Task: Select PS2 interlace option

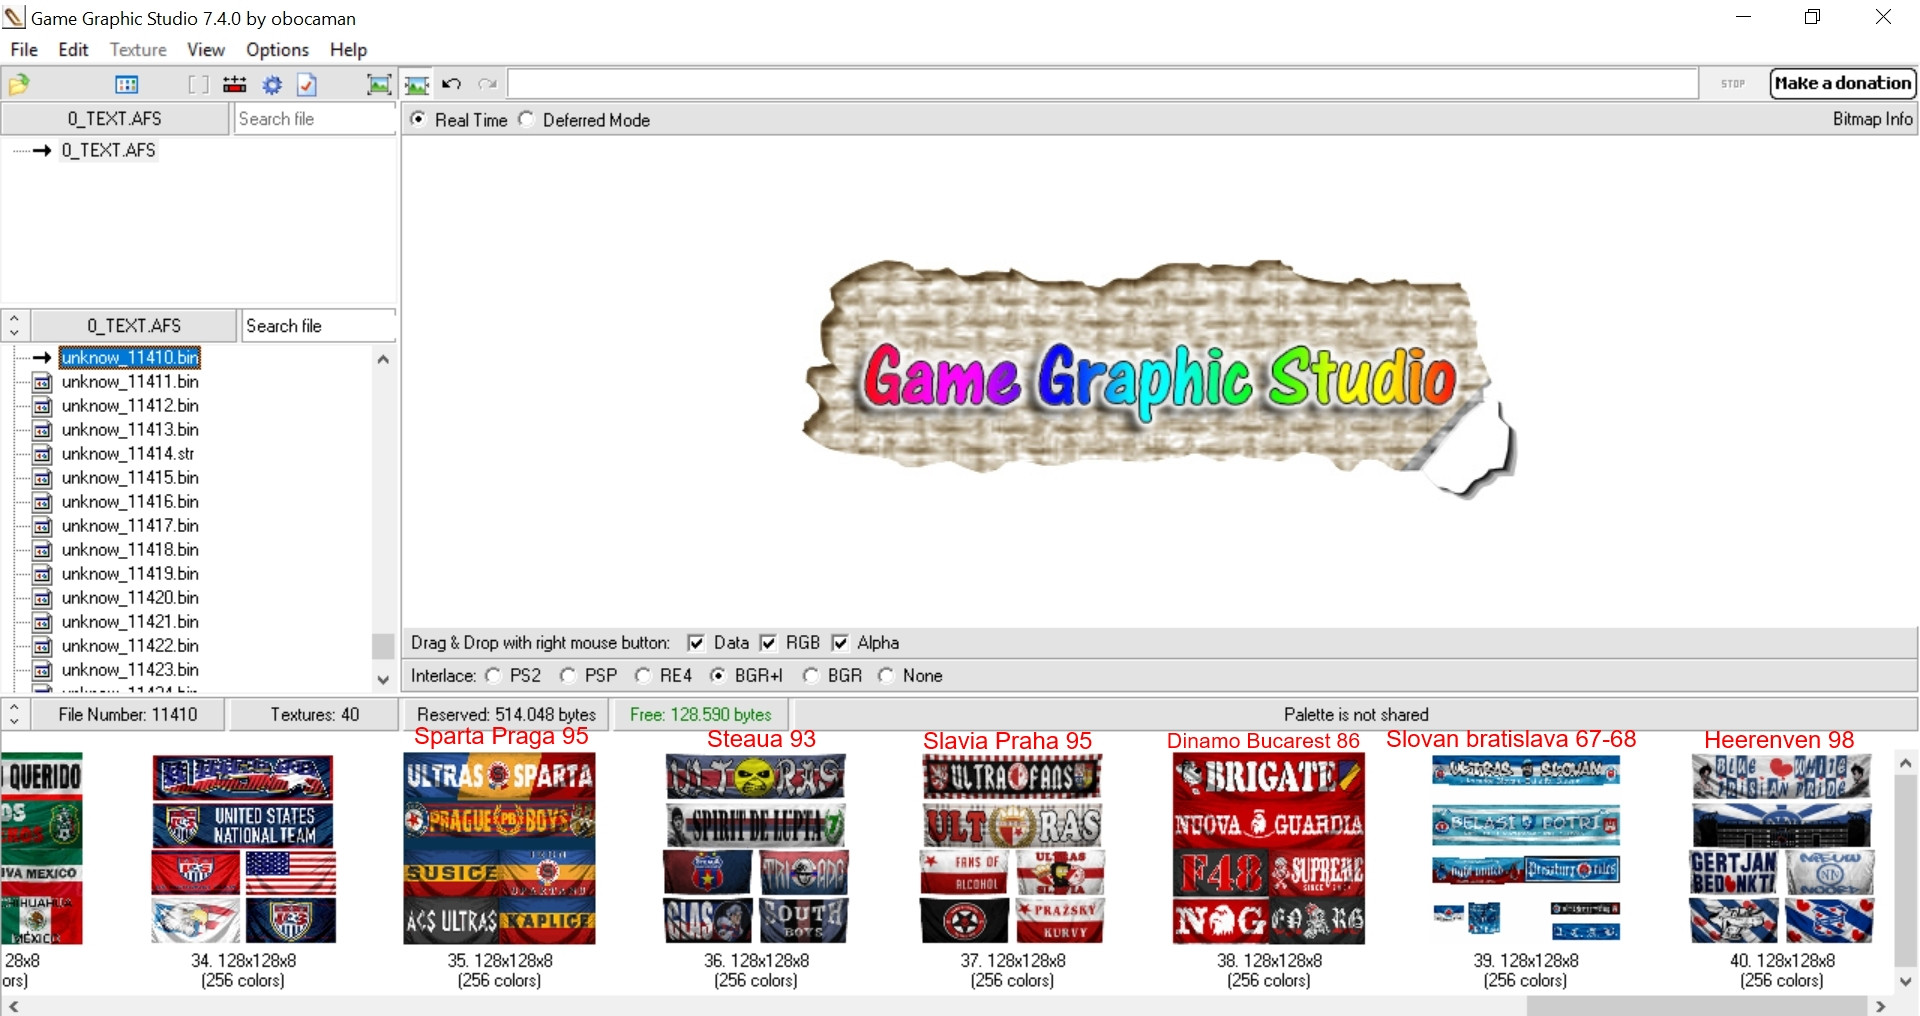Action: [493, 676]
